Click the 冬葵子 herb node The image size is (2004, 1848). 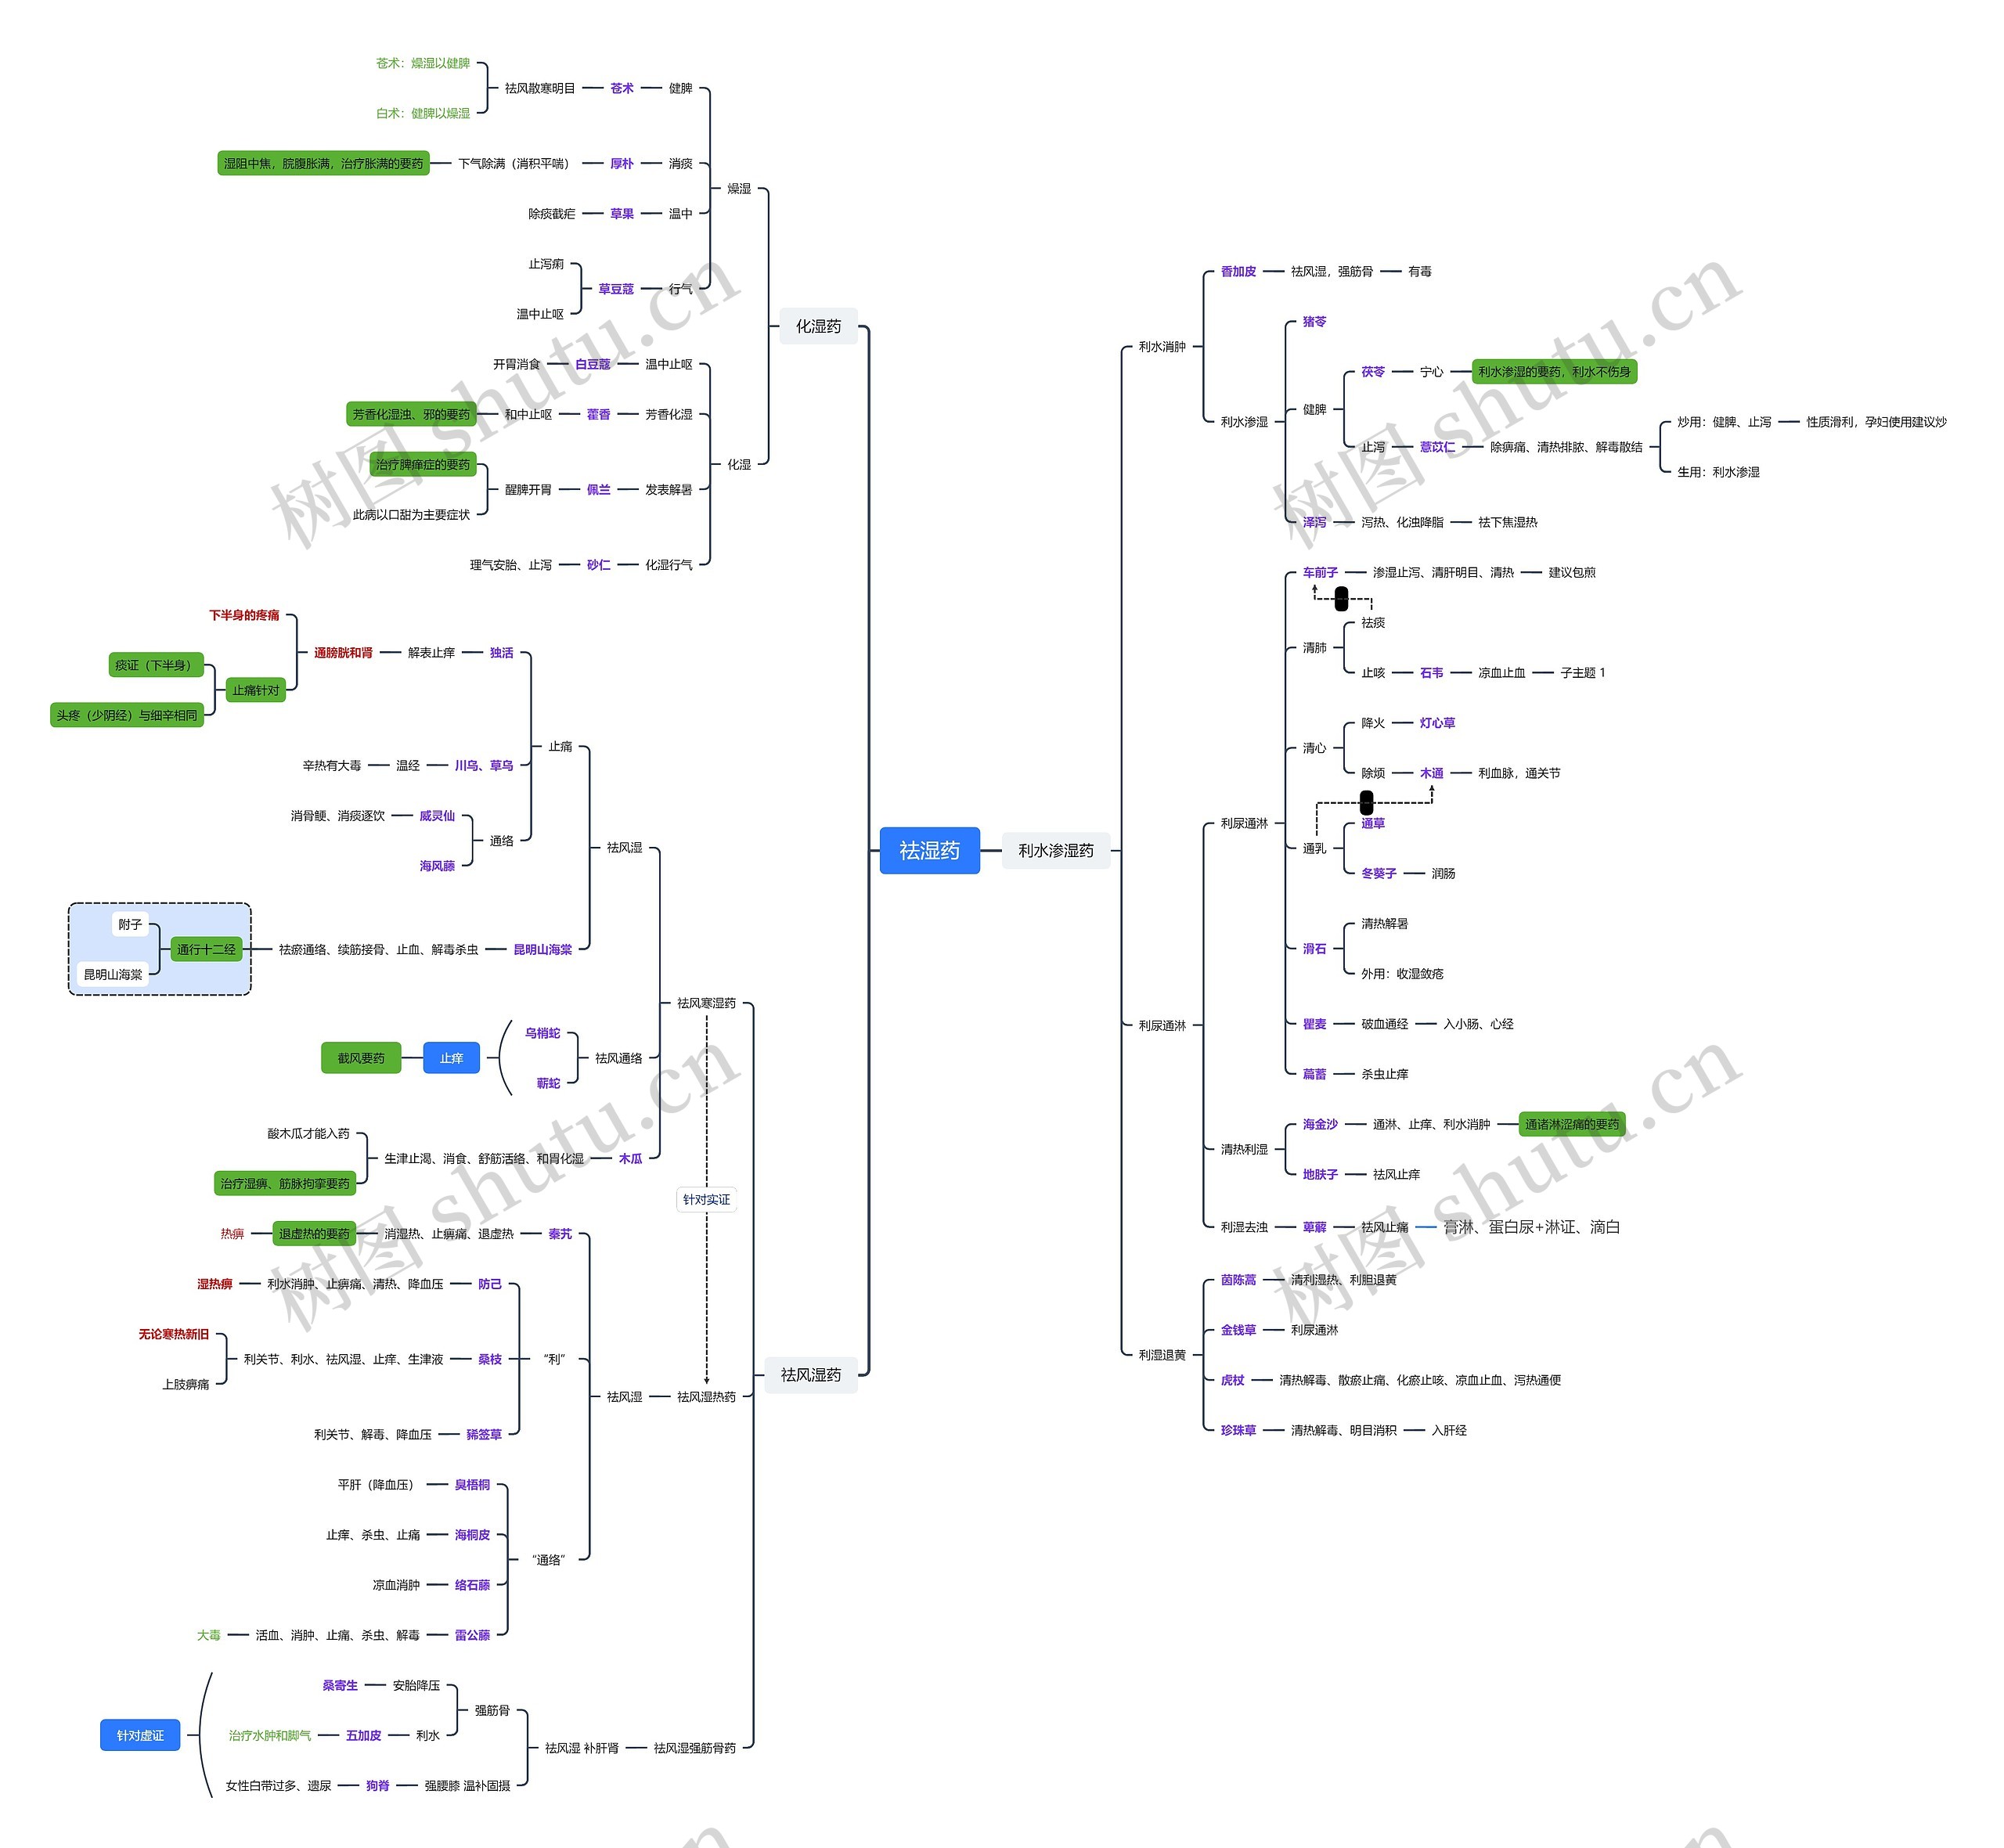1379,873
